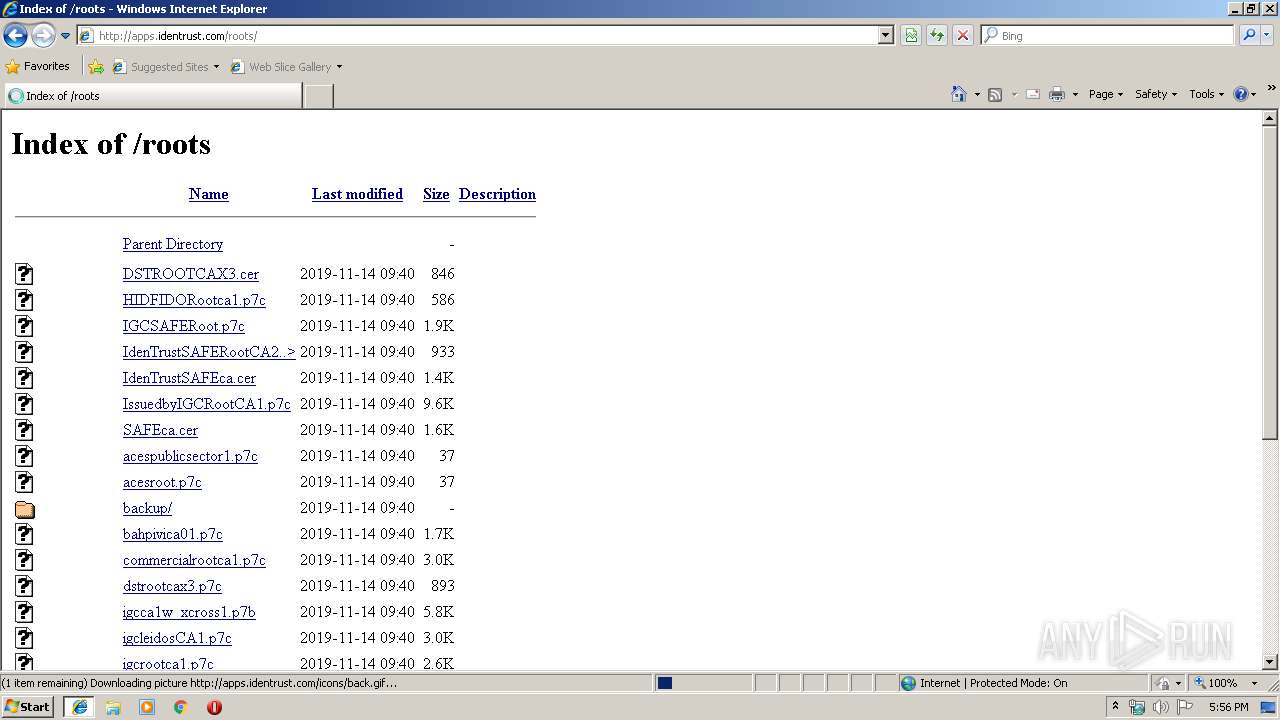1280x720 pixels.
Task: Open the Windows Start menu
Action: pyautogui.click(x=28, y=707)
